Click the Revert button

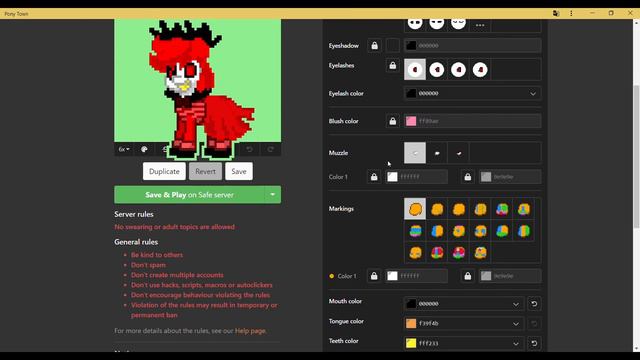pos(205,171)
